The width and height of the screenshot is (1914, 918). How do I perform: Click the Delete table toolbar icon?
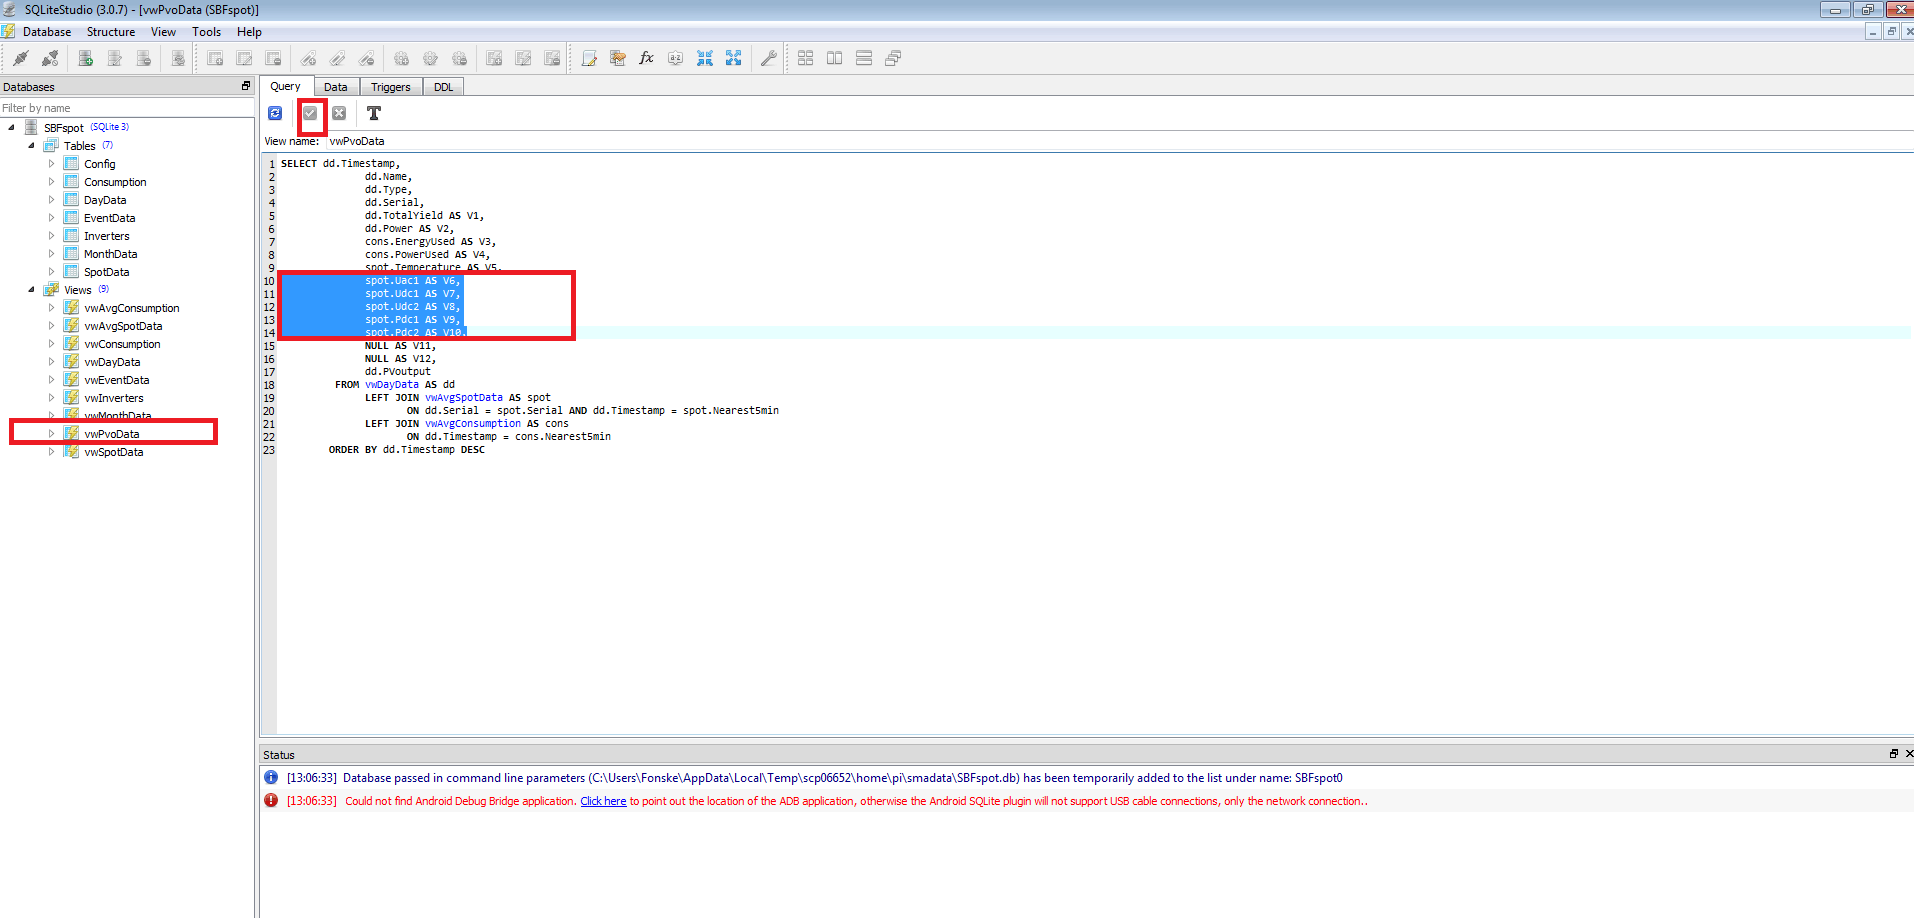pyautogui.click(x=273, y=58)
